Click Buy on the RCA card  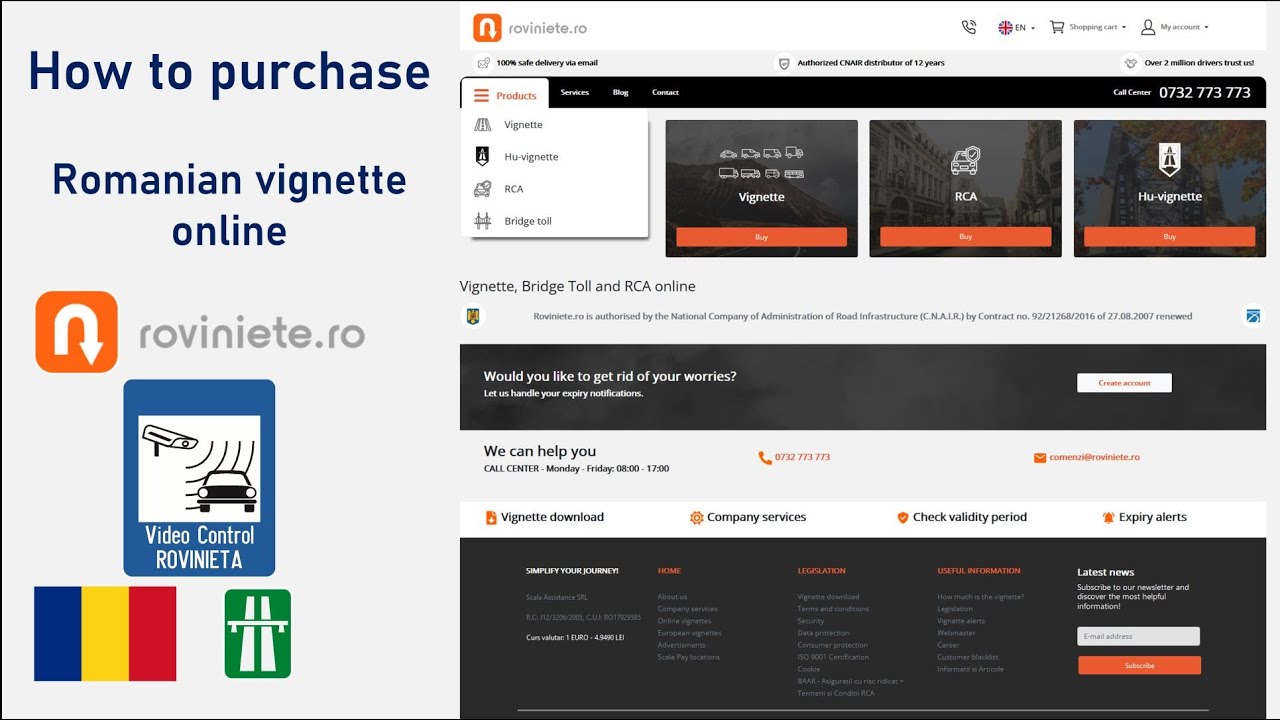pos(965,237)
